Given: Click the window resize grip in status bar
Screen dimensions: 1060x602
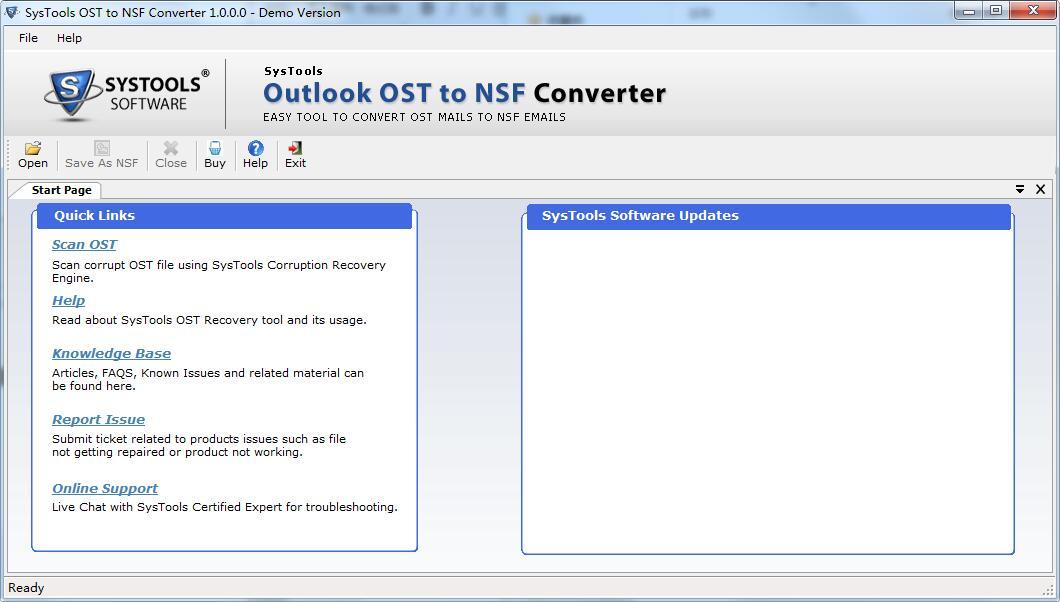Looking at the screenshot, I should [x=1049, y=590].
